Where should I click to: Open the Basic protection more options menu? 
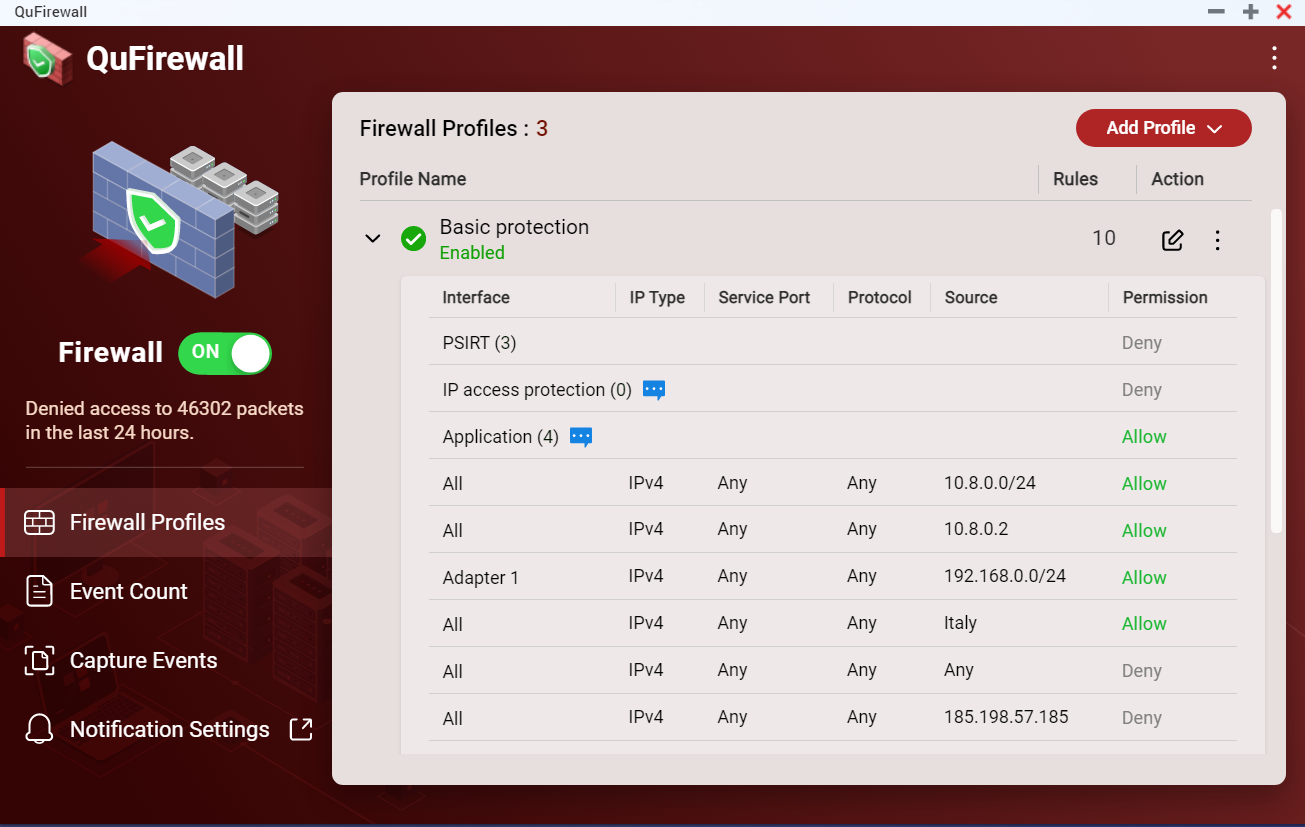pos(1217,240)
